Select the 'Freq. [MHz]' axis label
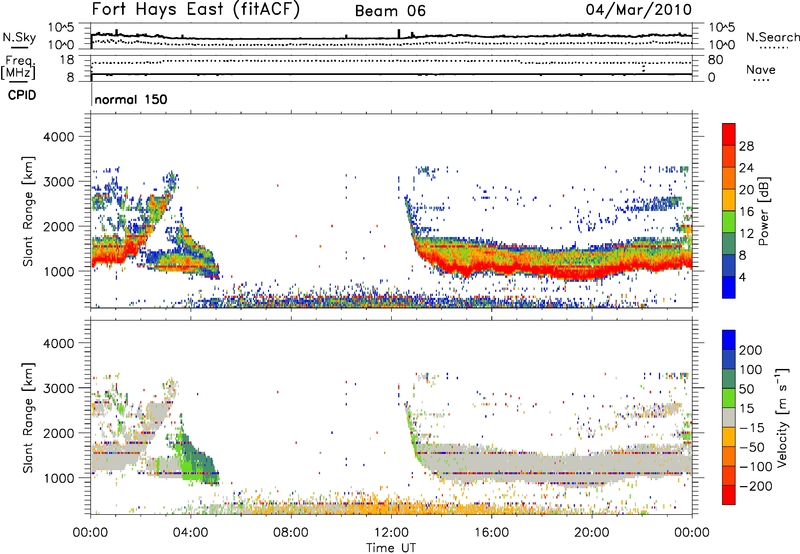This screenshot has width=800, height=554. click(x=18, y=68)
